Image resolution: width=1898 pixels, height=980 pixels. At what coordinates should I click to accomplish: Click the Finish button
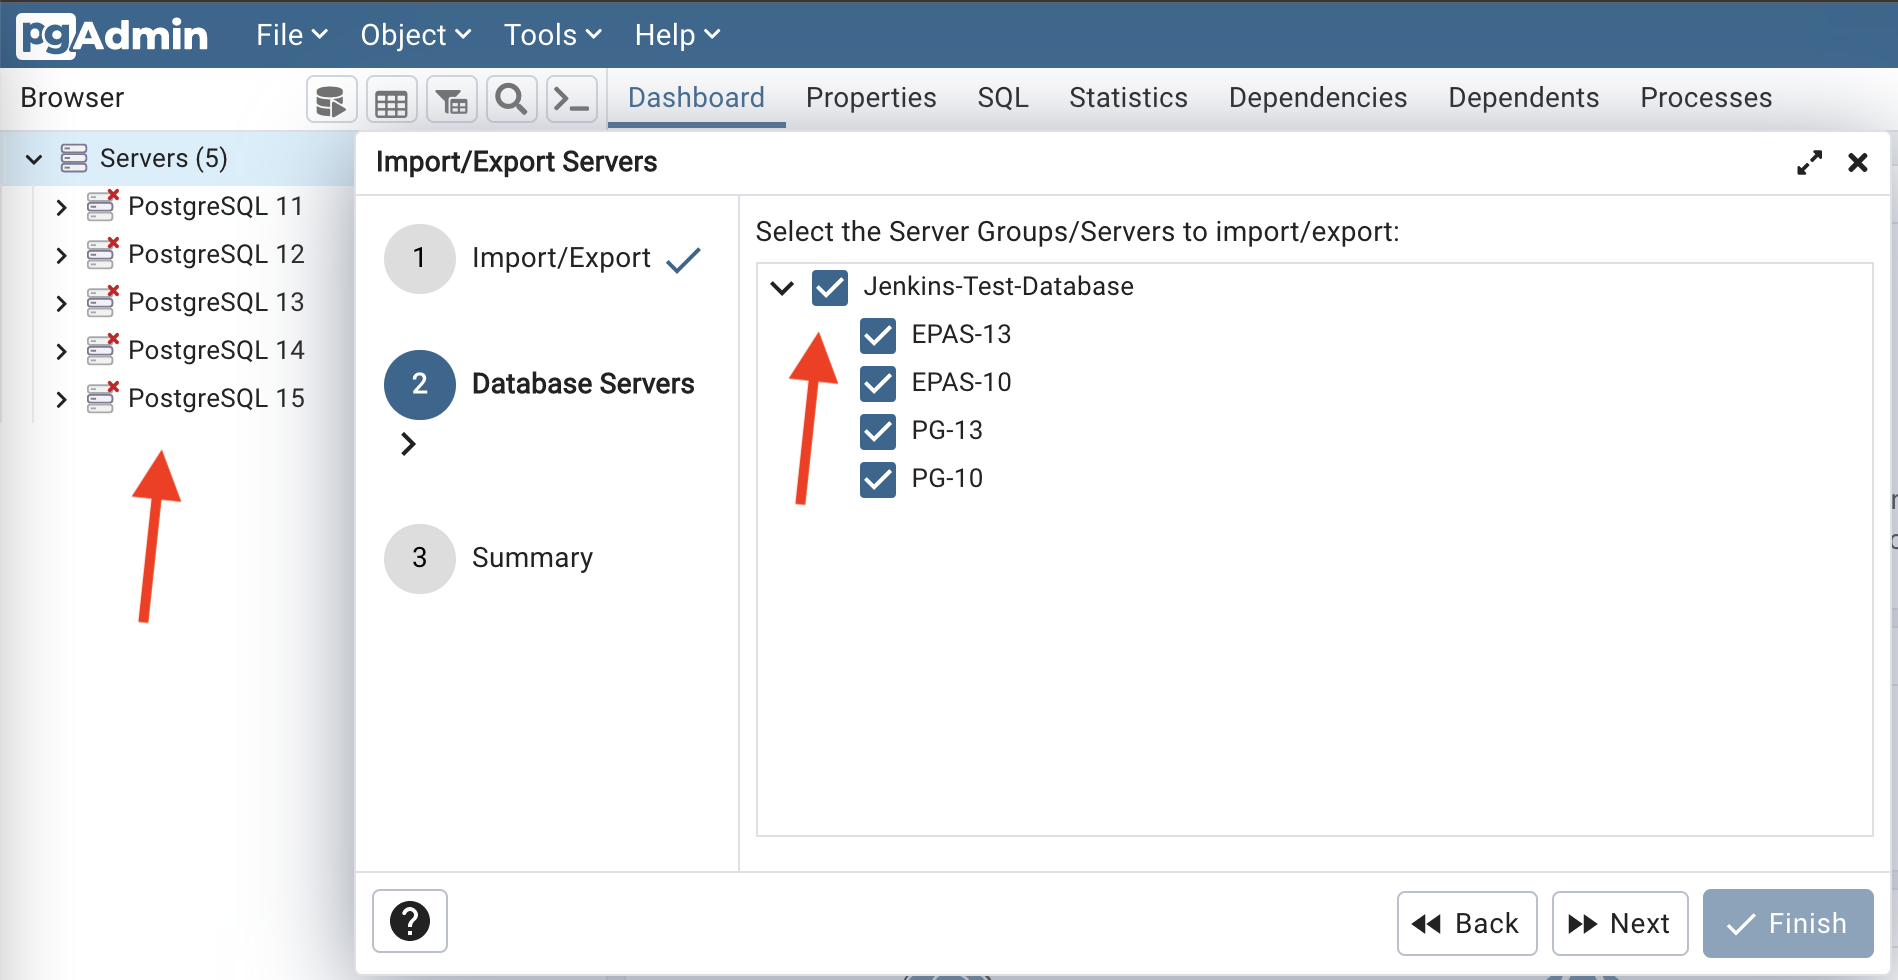[x=1787, y=922]
